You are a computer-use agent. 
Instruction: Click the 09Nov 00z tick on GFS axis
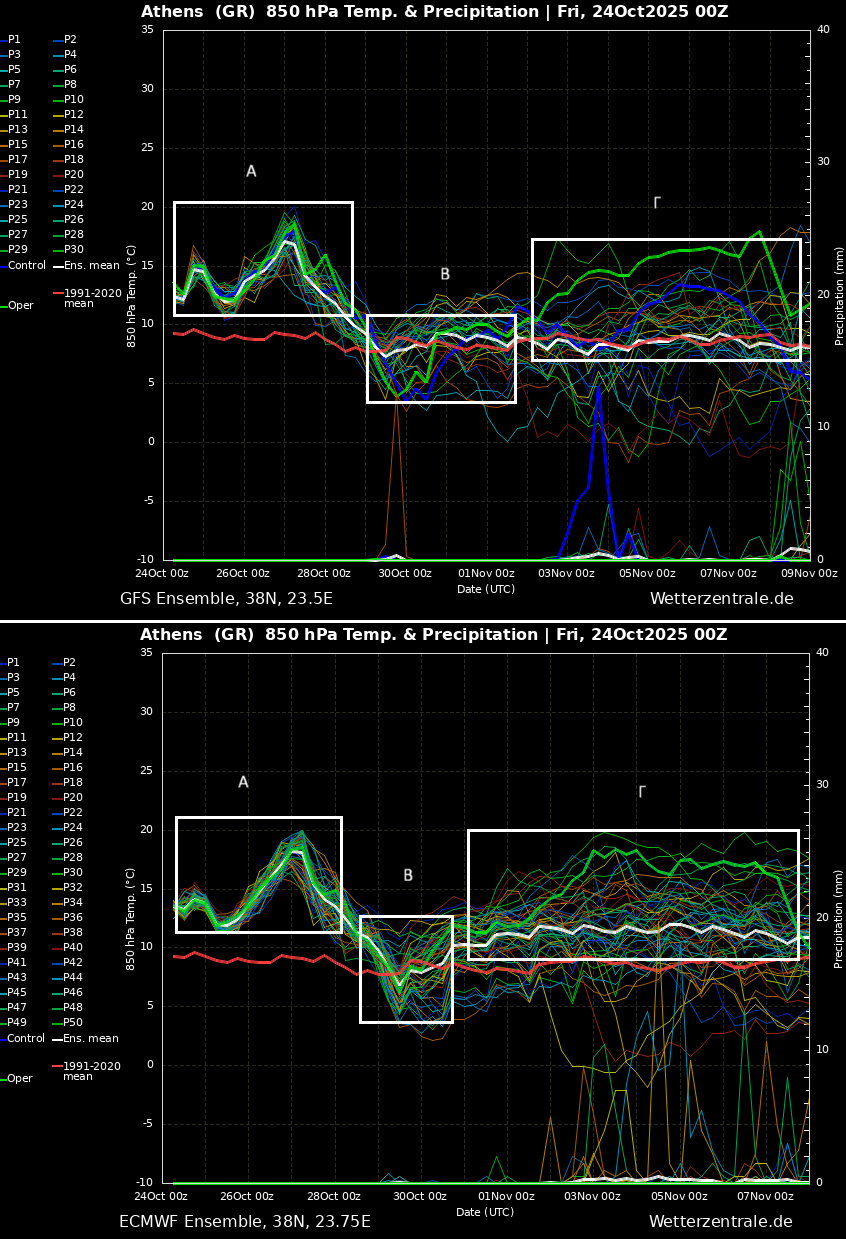tap(809, 574)
